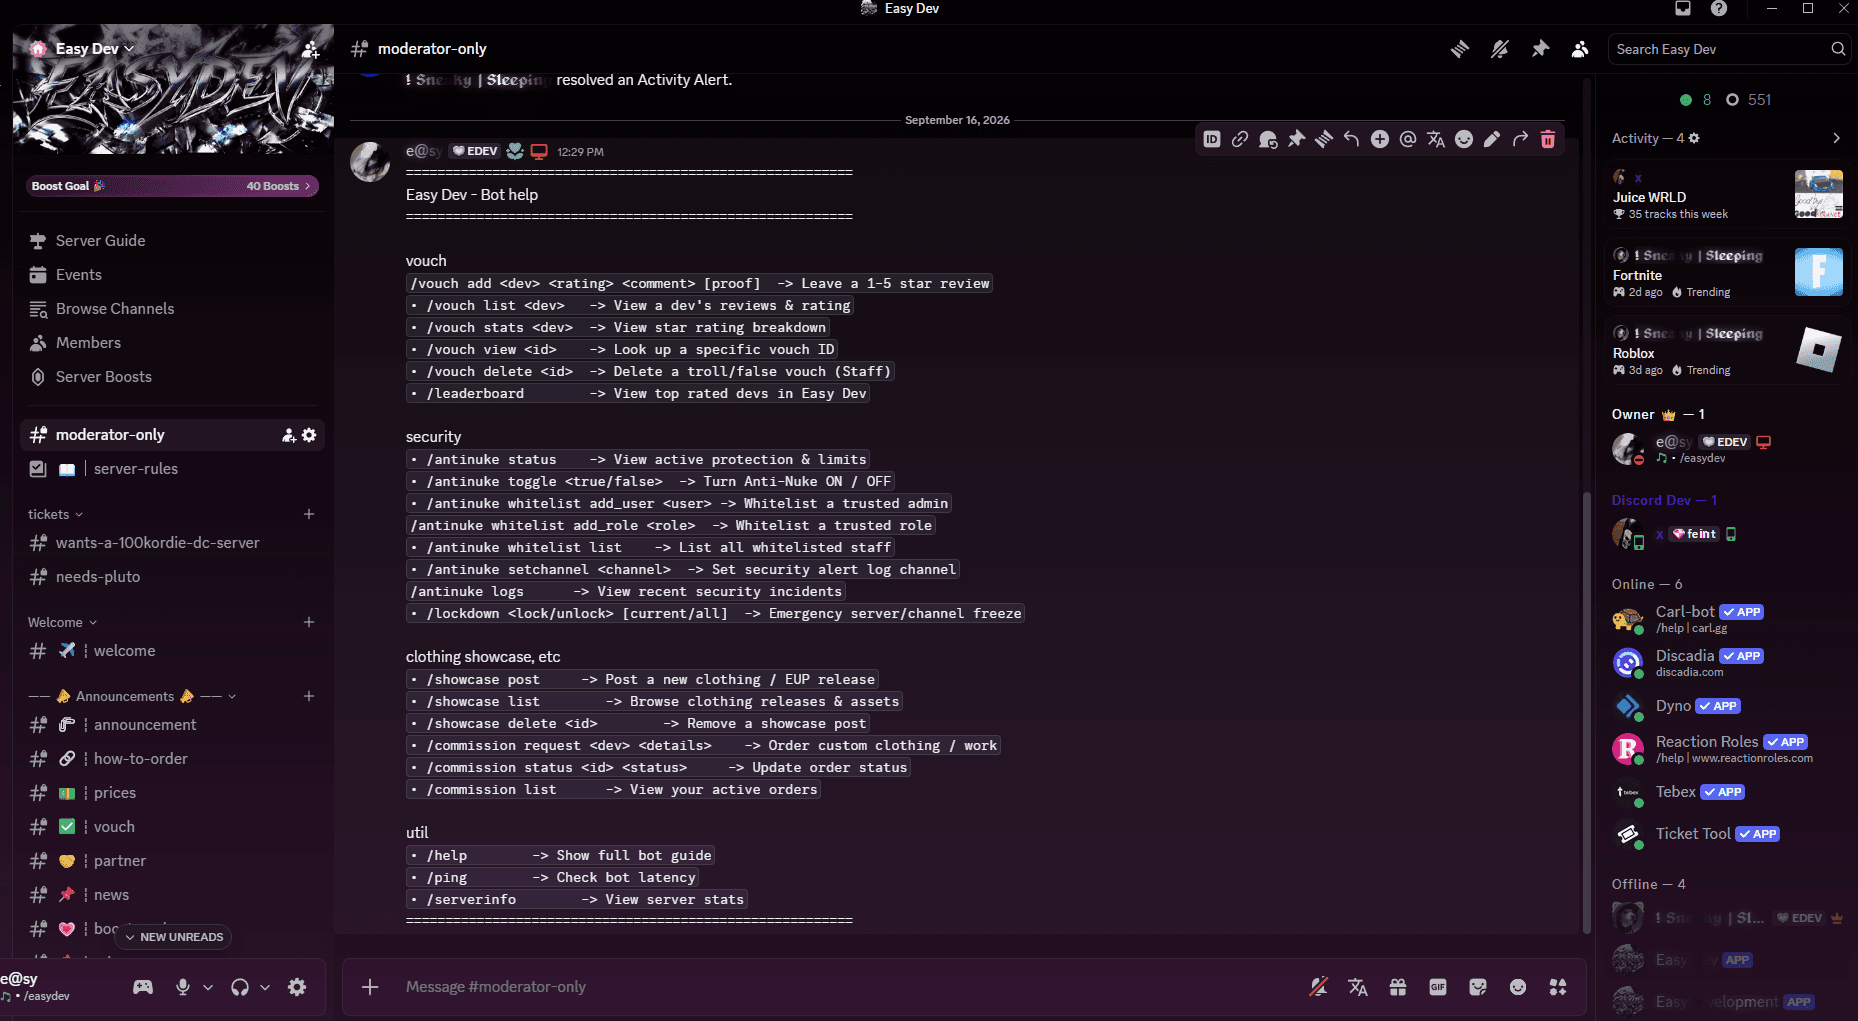Toggle channel notification mute bell in header
1858x1021 pixels.
[x=1500, y=49]
